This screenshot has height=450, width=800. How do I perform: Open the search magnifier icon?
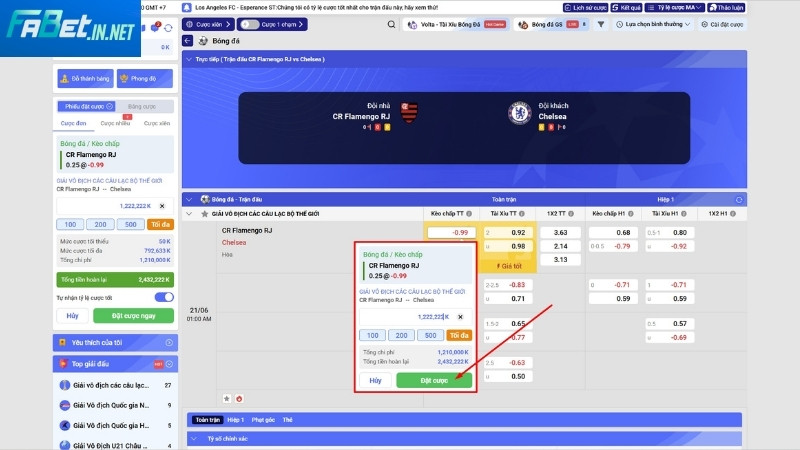point(391,24)
